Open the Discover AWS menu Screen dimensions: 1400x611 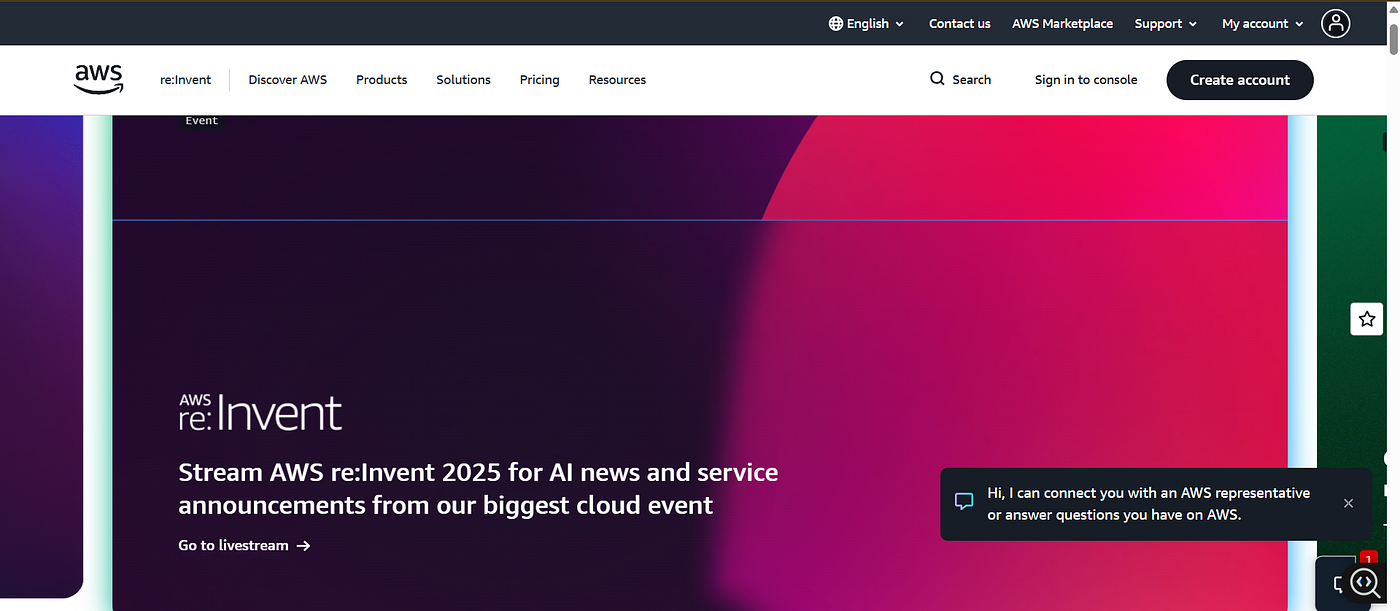point(288,79)
